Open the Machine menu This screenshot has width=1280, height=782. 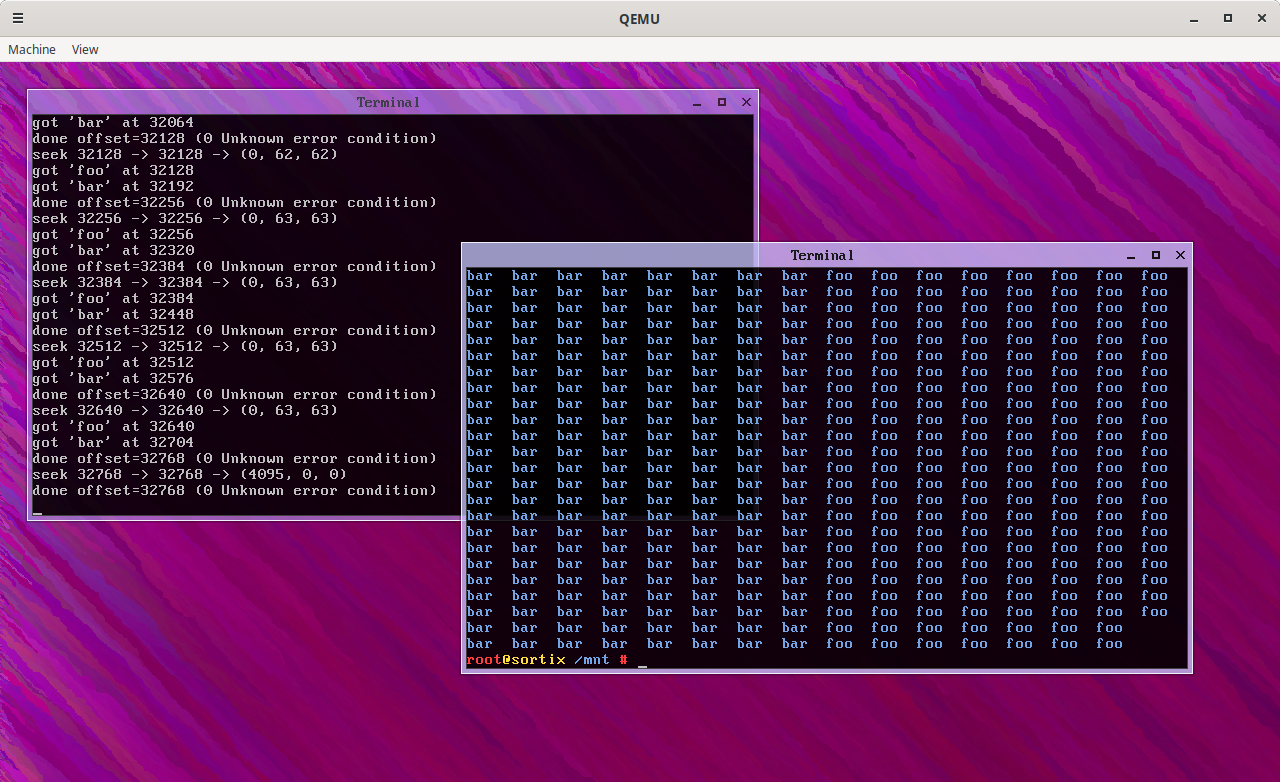pyautogui.click(x=32, y=49)
